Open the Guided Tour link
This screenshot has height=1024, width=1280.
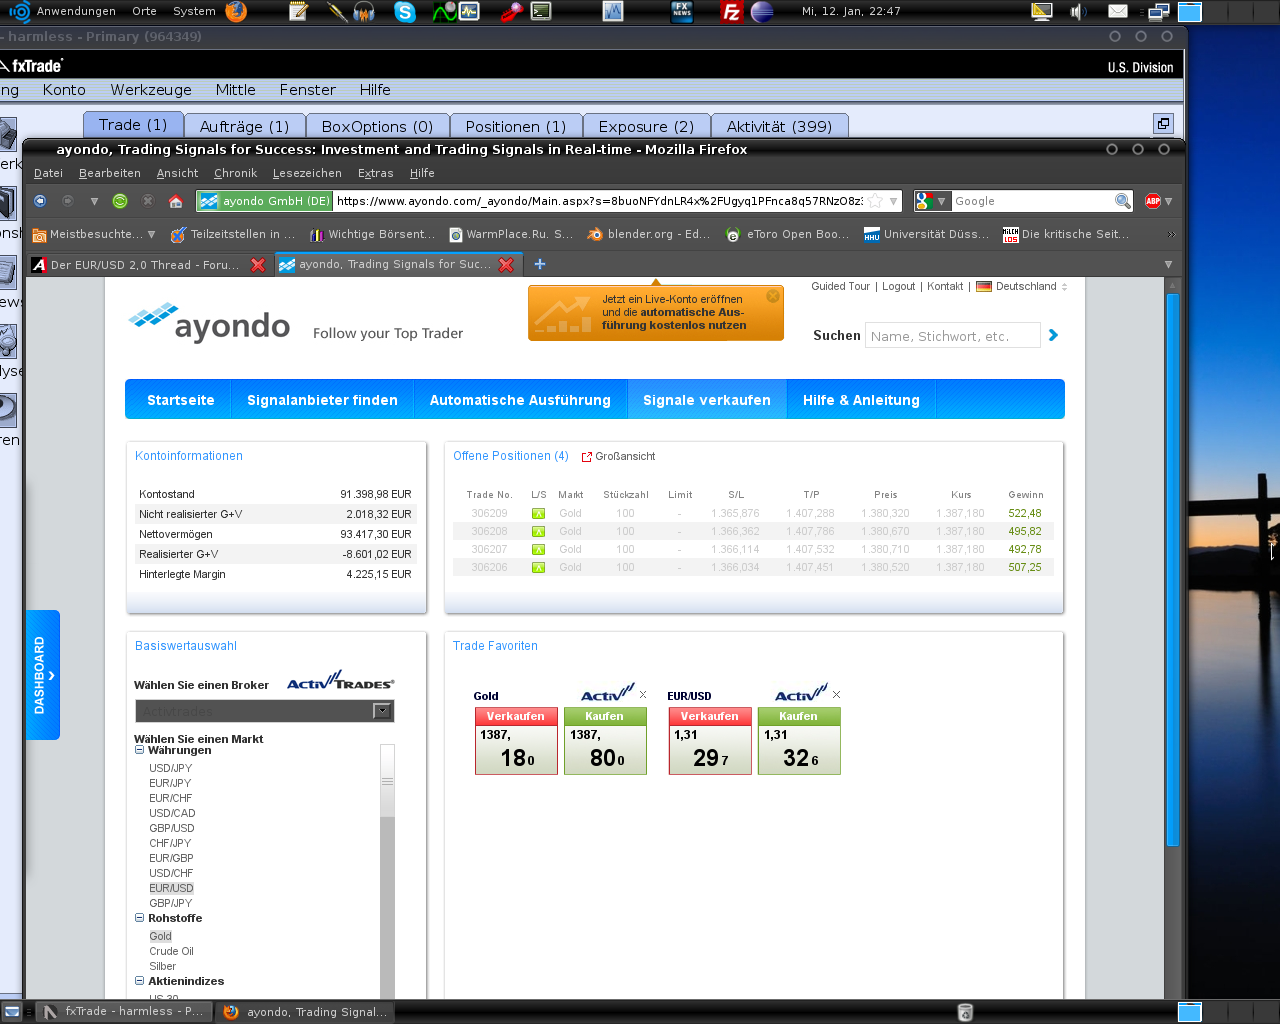pos(840,286)
